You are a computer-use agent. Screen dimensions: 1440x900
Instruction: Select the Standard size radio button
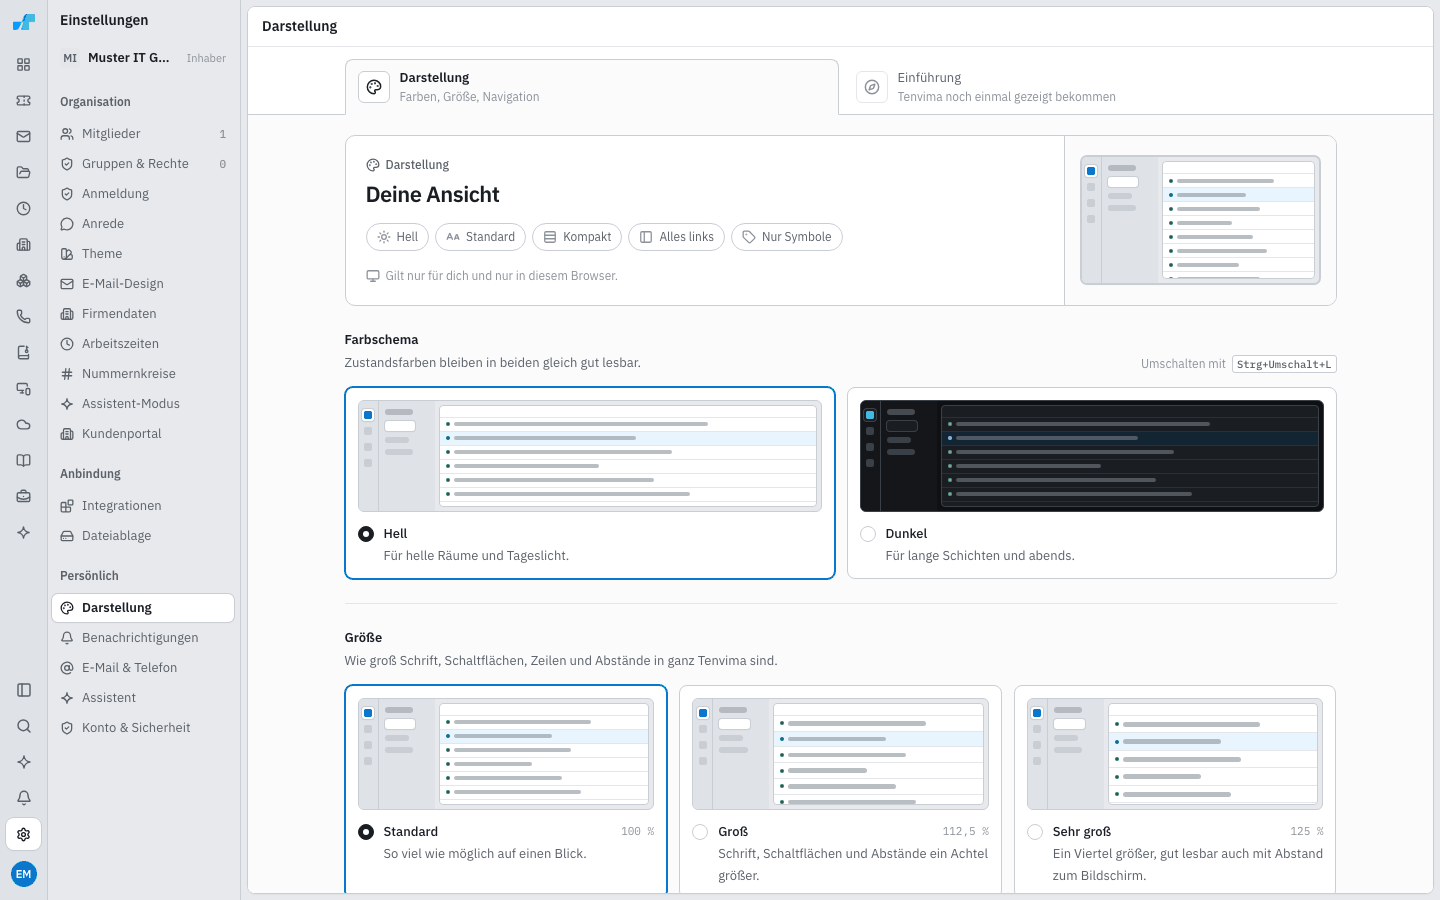click(366, 832)
